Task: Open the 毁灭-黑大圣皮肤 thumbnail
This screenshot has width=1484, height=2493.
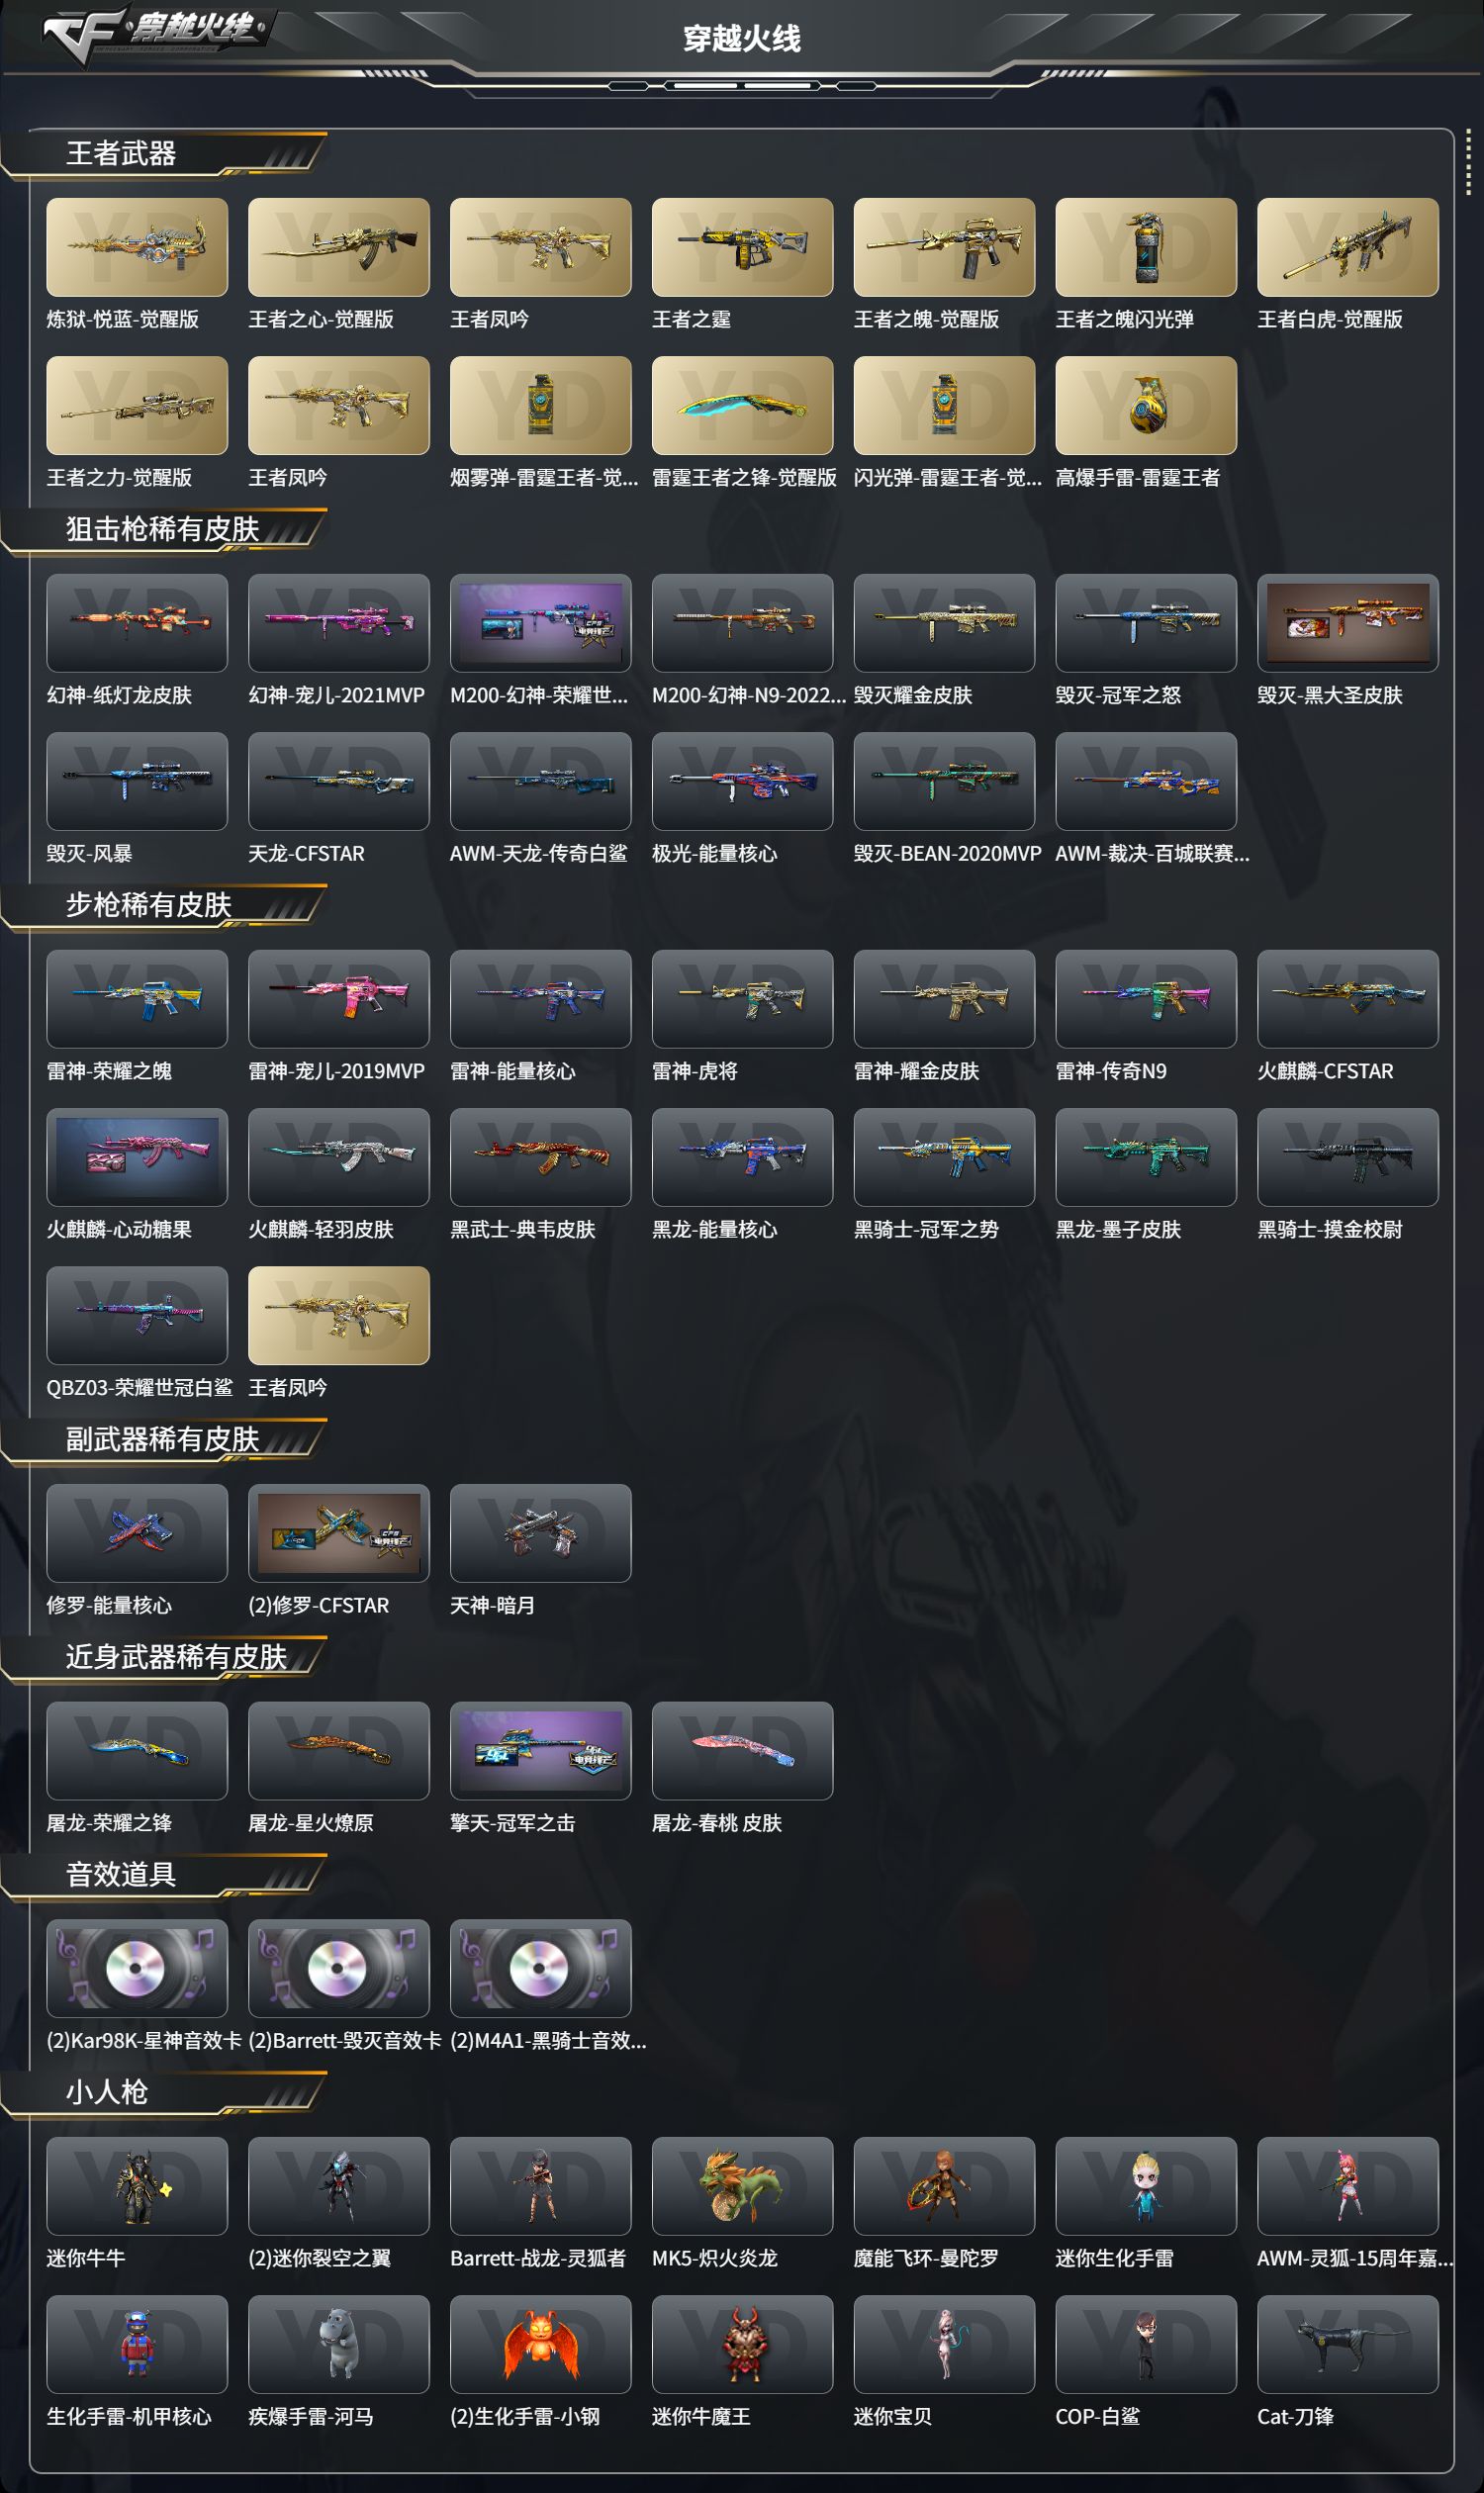Action: click(x=1347, y=623)
